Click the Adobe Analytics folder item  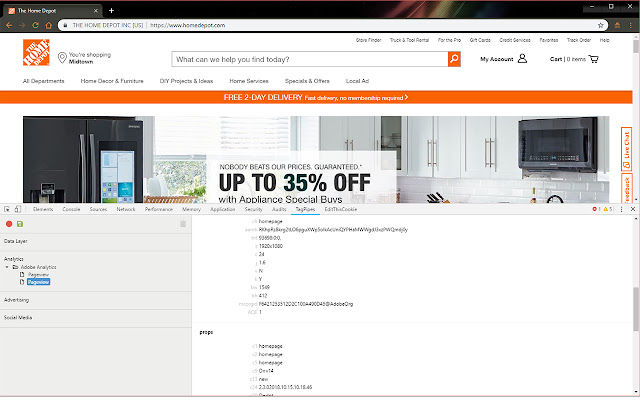tap(38, 267)
